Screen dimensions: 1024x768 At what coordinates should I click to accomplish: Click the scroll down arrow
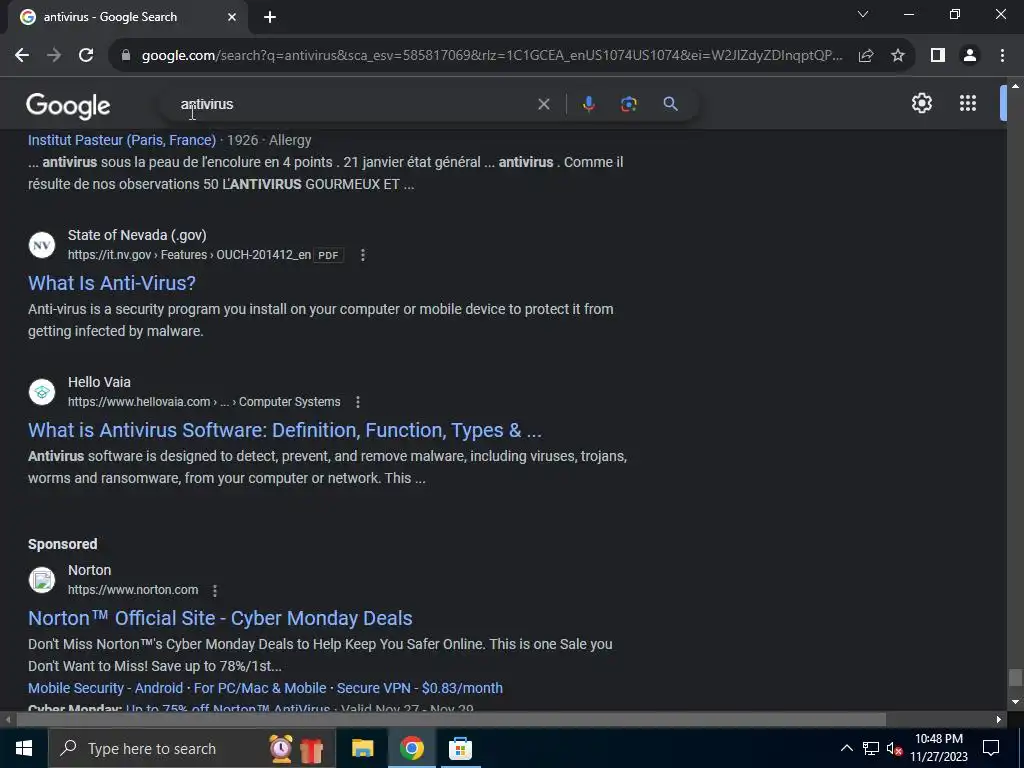coord(1014,702)
